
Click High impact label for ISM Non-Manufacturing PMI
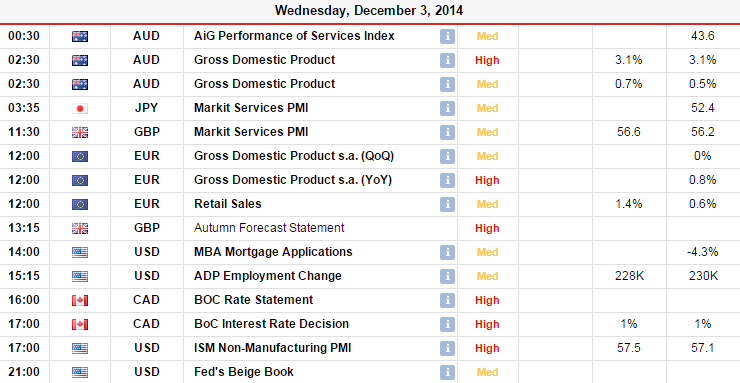[x=487, y=349]
